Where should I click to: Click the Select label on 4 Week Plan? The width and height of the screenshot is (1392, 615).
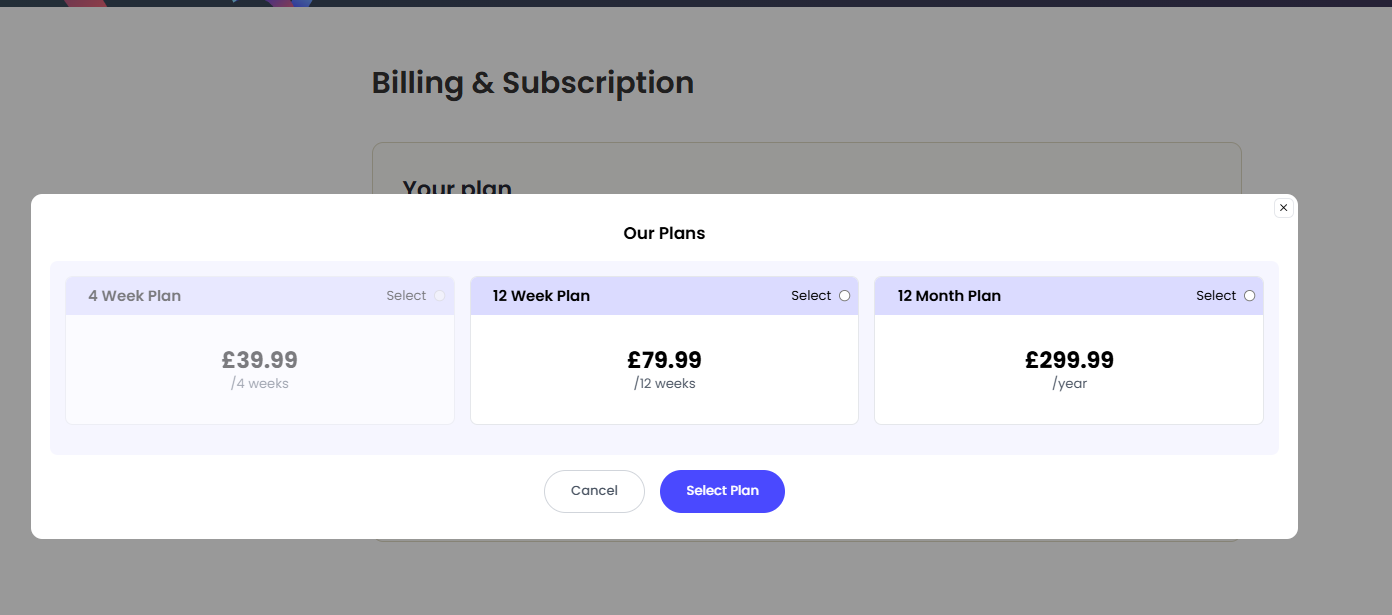[x=406, y=296]
